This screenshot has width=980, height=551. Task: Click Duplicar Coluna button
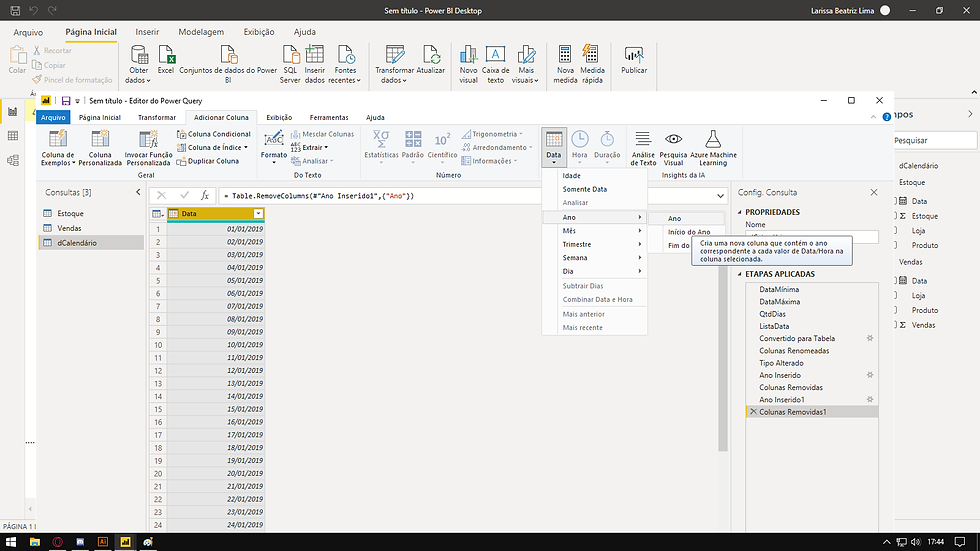[208, 161]
